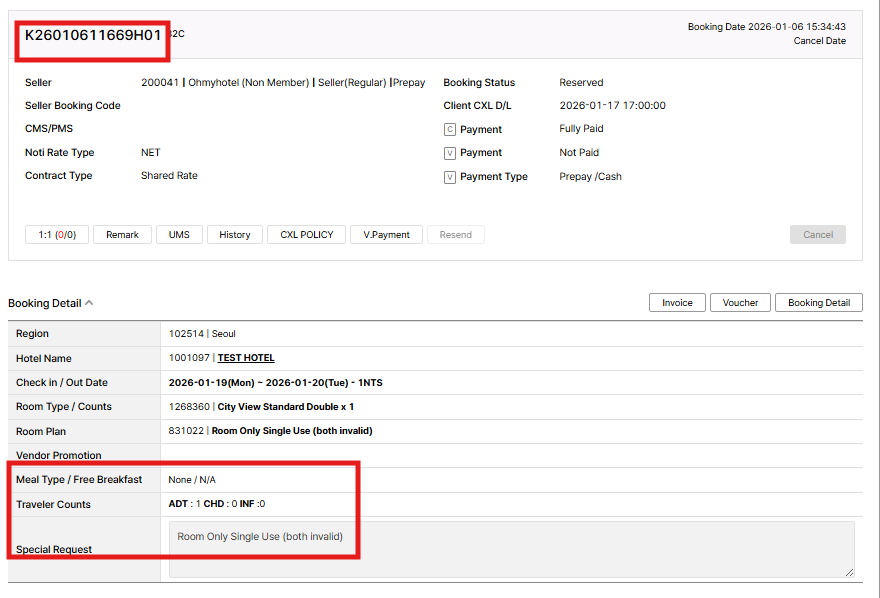Click the Booking Detail button at right
880x598 pixels.
(818, 303)
